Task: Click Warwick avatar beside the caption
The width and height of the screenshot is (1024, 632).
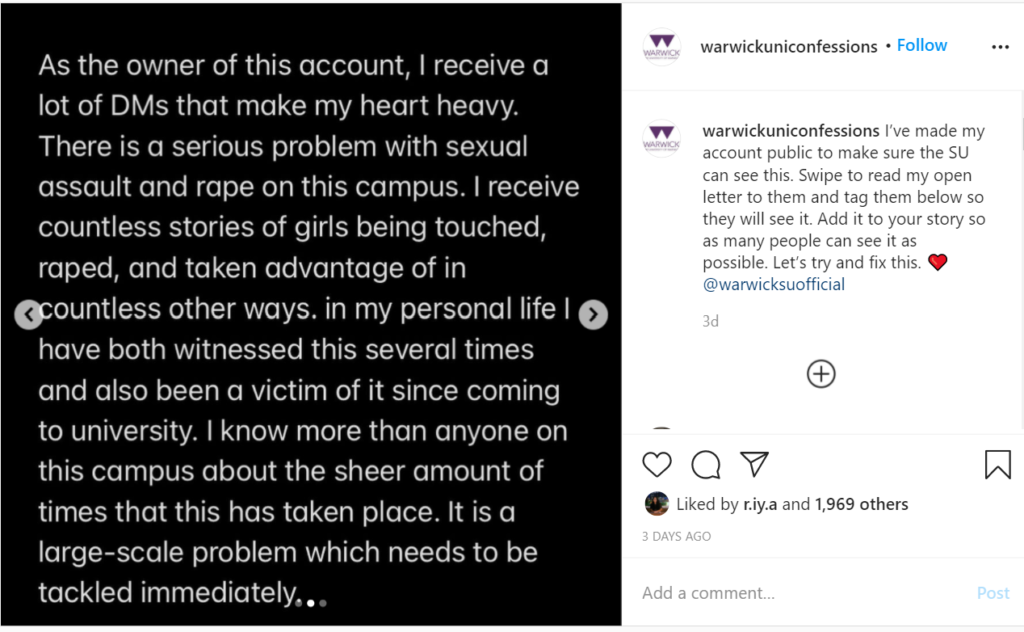Action: coord(662,138)
